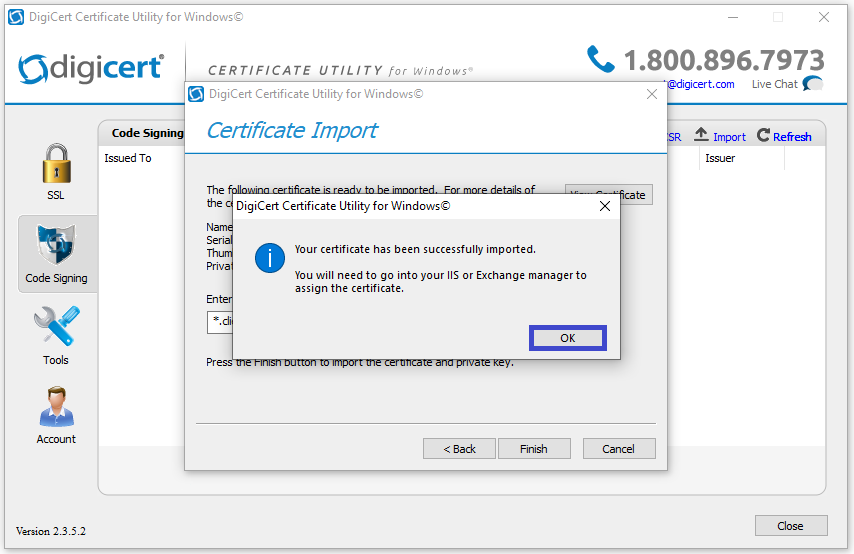Viewport: 854px width, 554px height.
Task: Click the Import link in toolbar
Action: tap(729, 137)
